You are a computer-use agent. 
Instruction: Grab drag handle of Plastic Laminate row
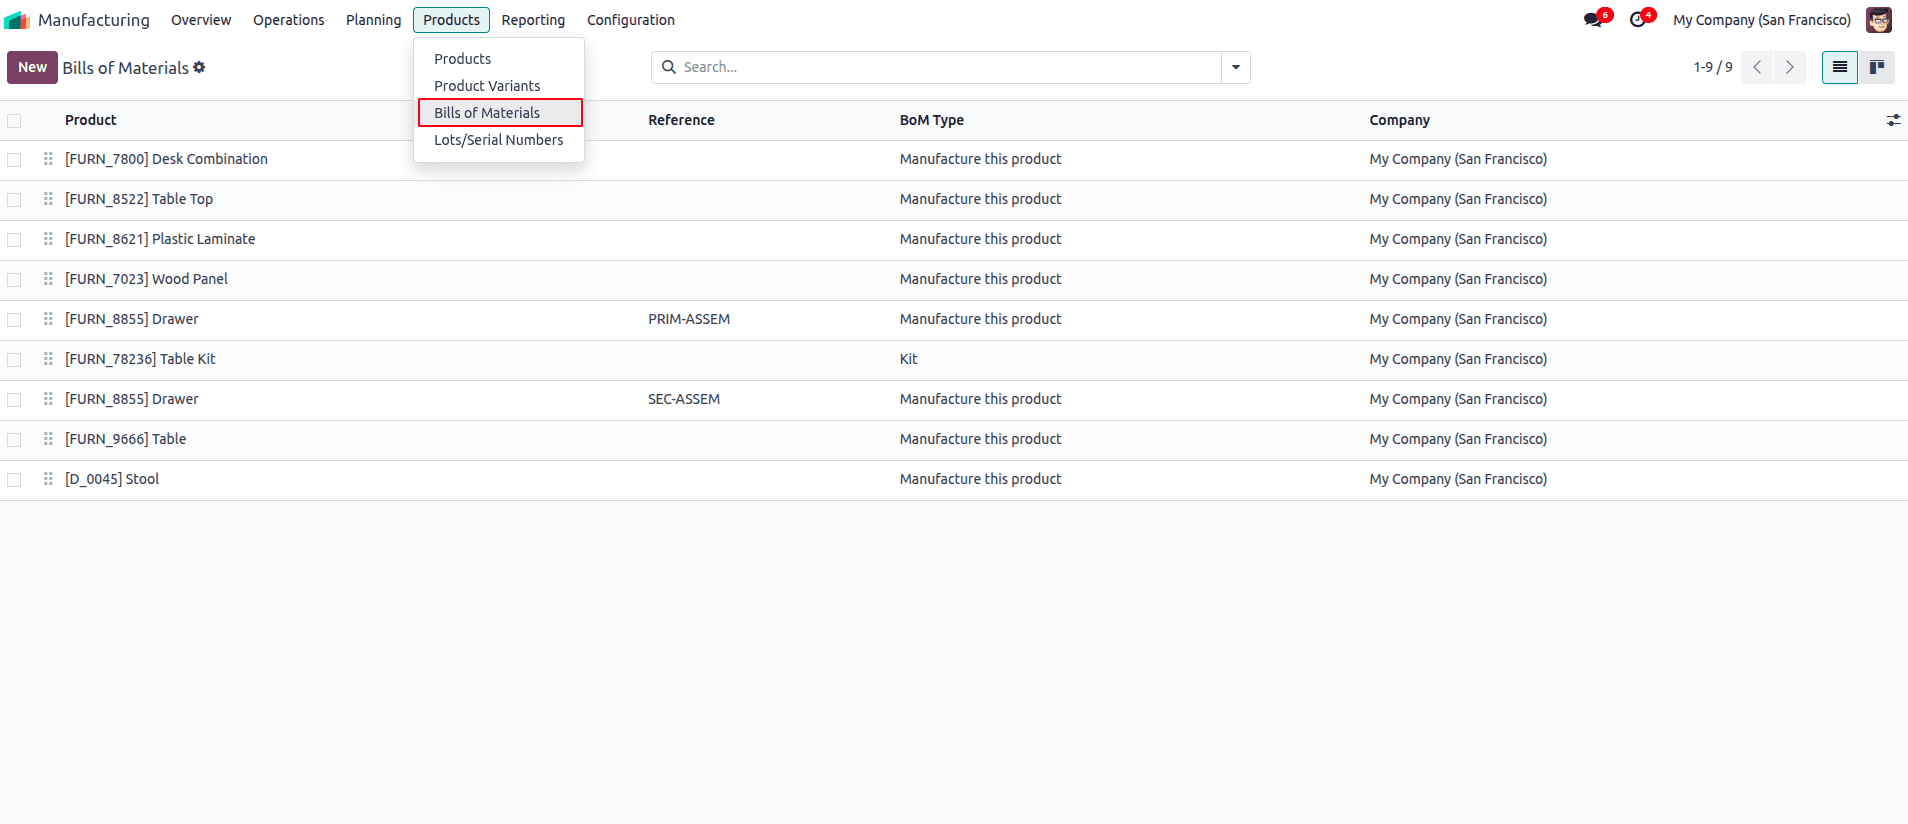point(48,239)
